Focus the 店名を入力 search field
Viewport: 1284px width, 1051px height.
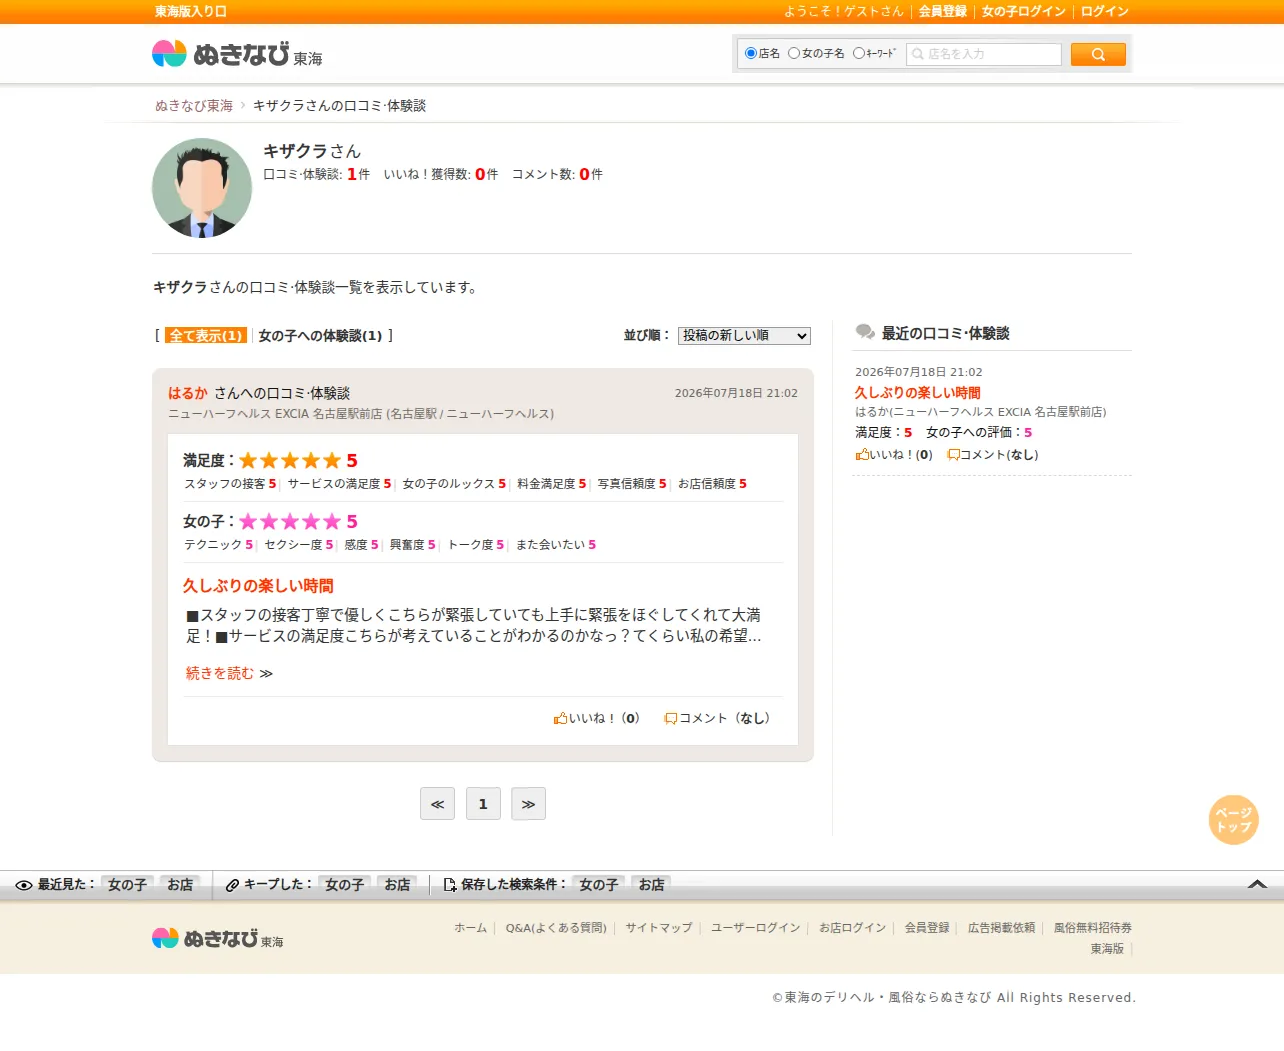click(984, 54)
